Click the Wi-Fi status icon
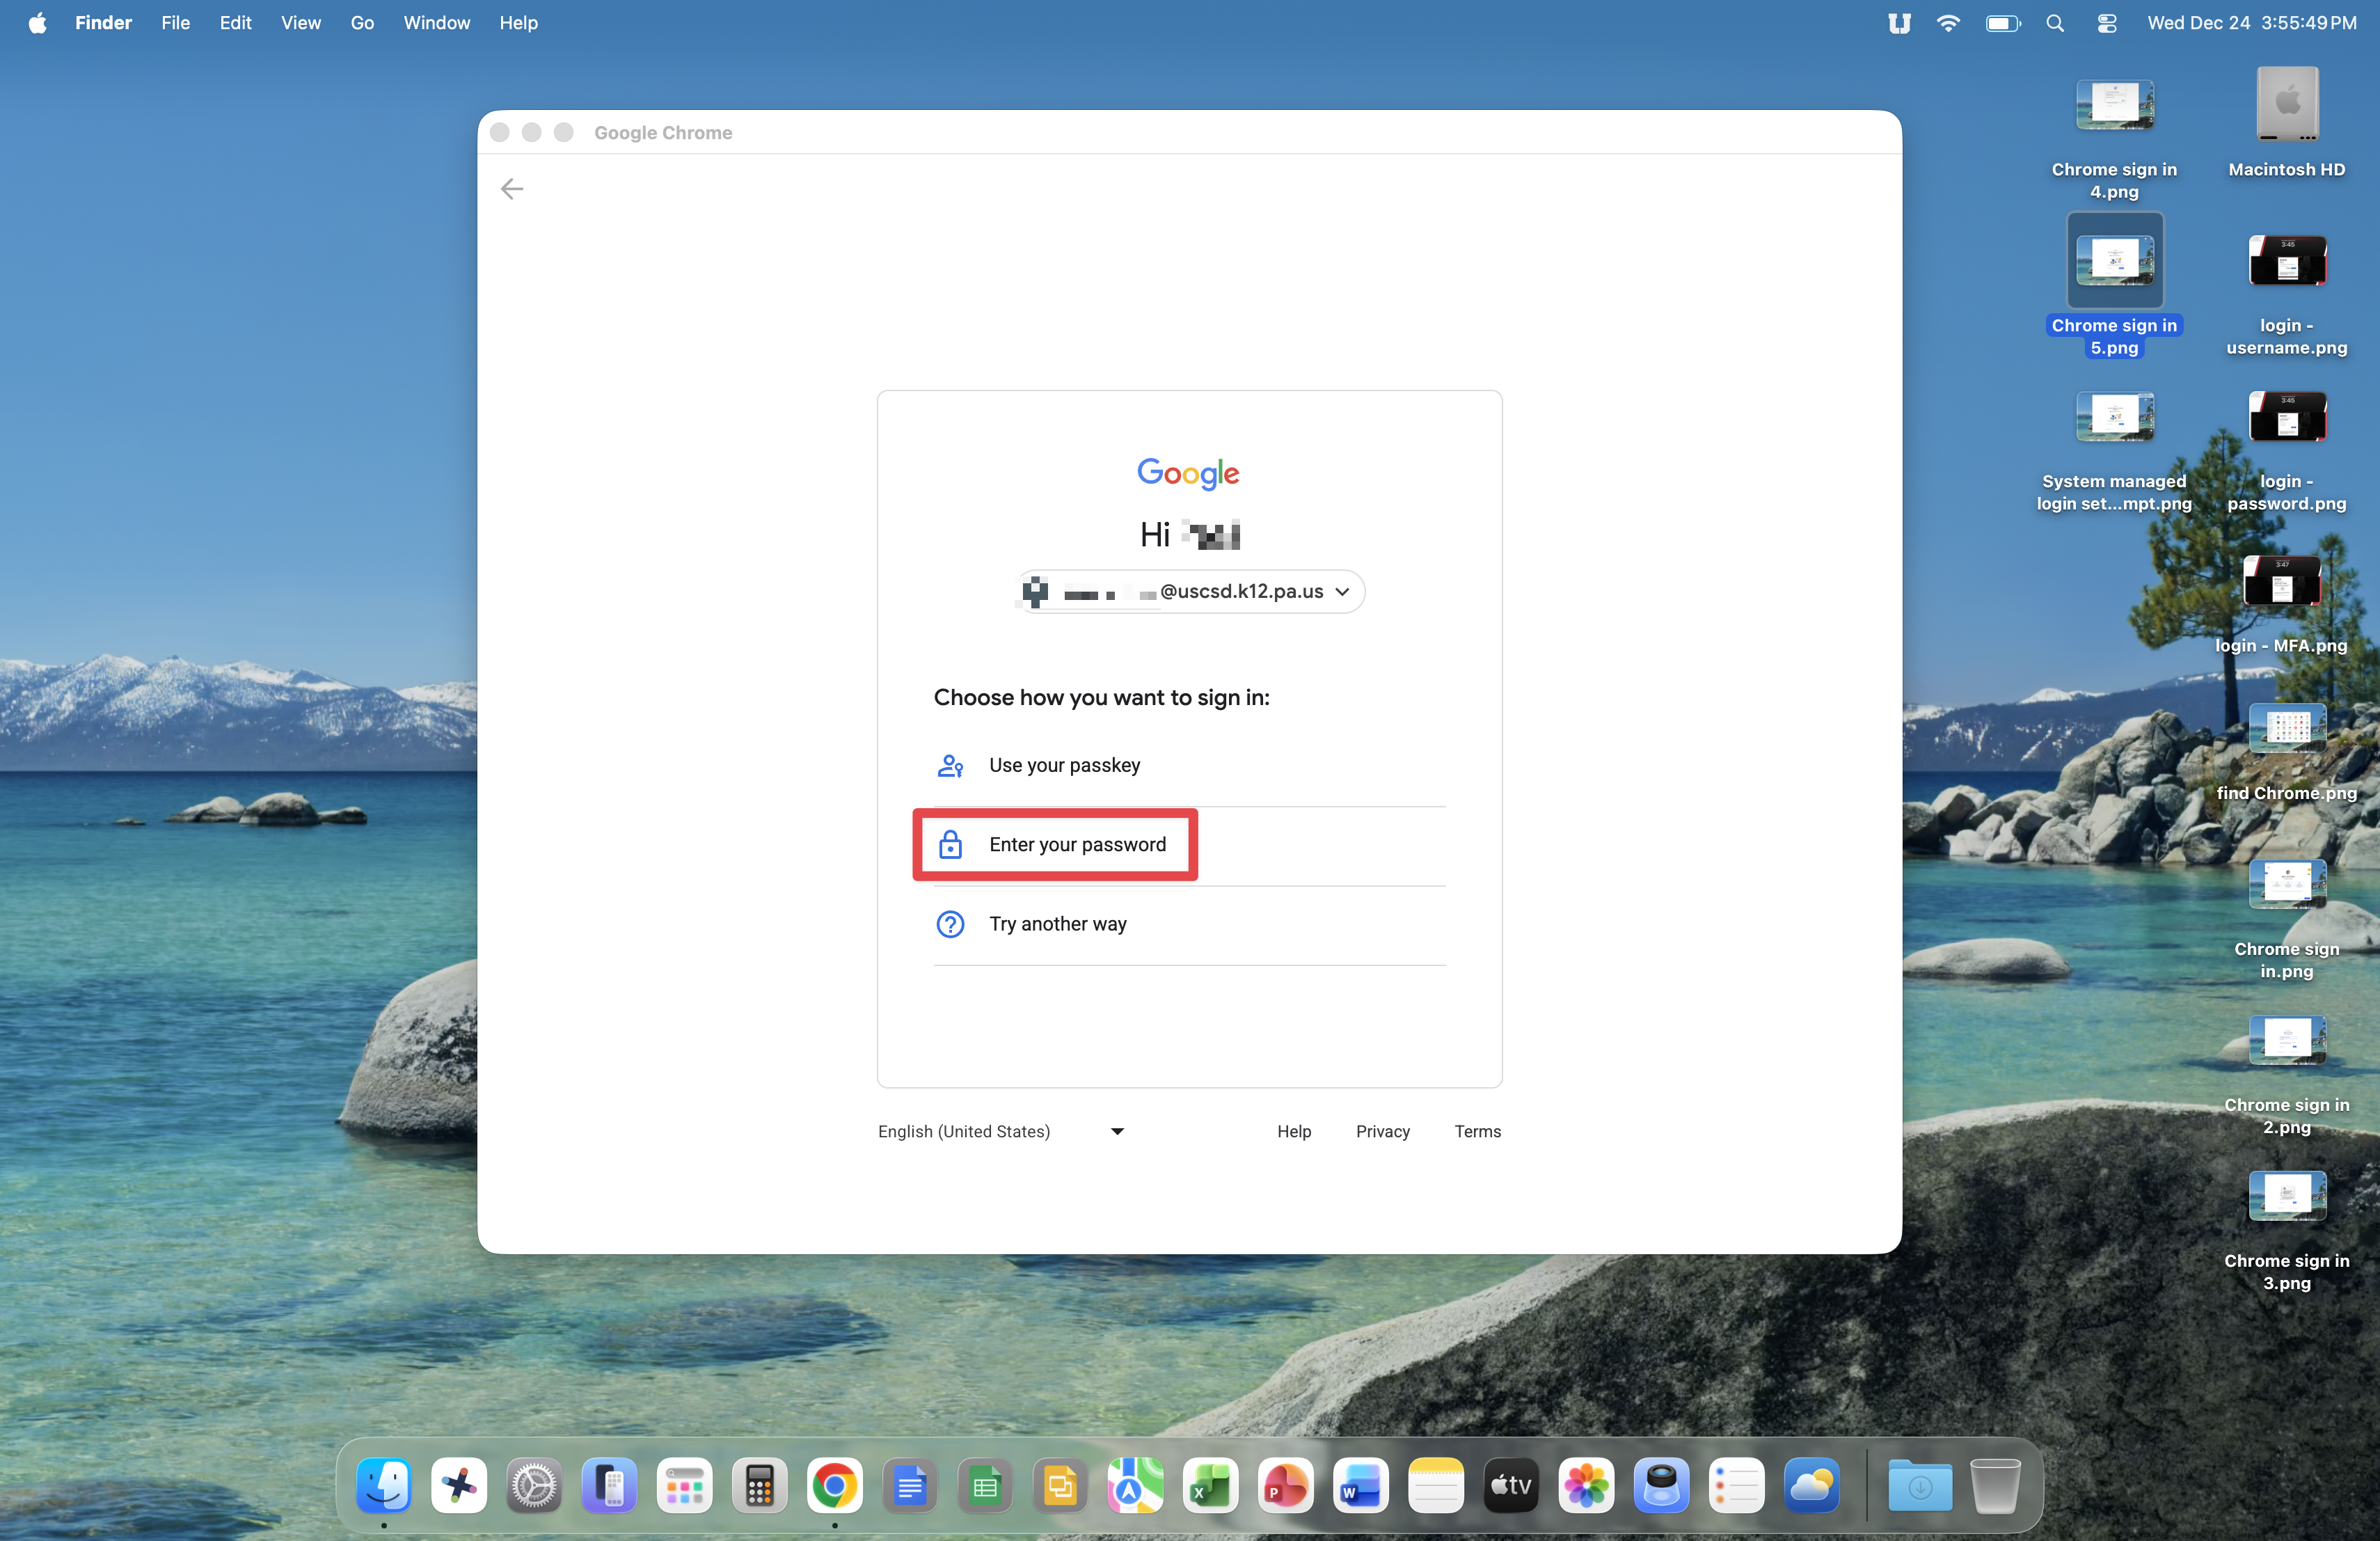This screenshot has height=1541, width=2380. coord(1947,22)
